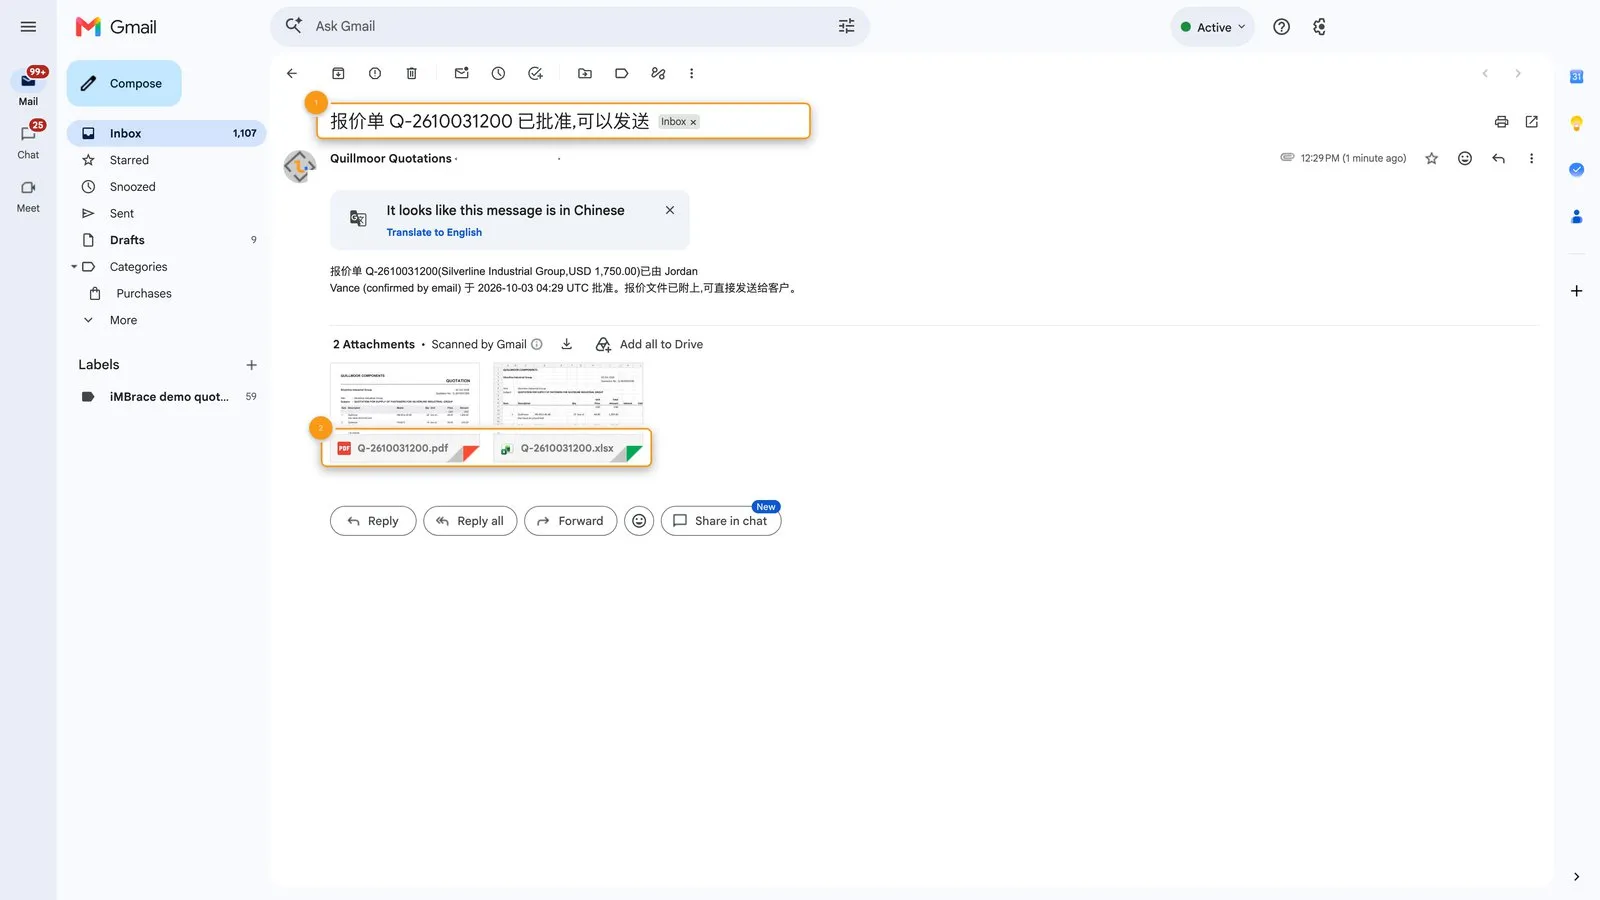Image resolution: width=1600 pixels, height=900 pixels.
Task: Click the reply arrow icon near the timestamp
Action: pos(1498,158)
